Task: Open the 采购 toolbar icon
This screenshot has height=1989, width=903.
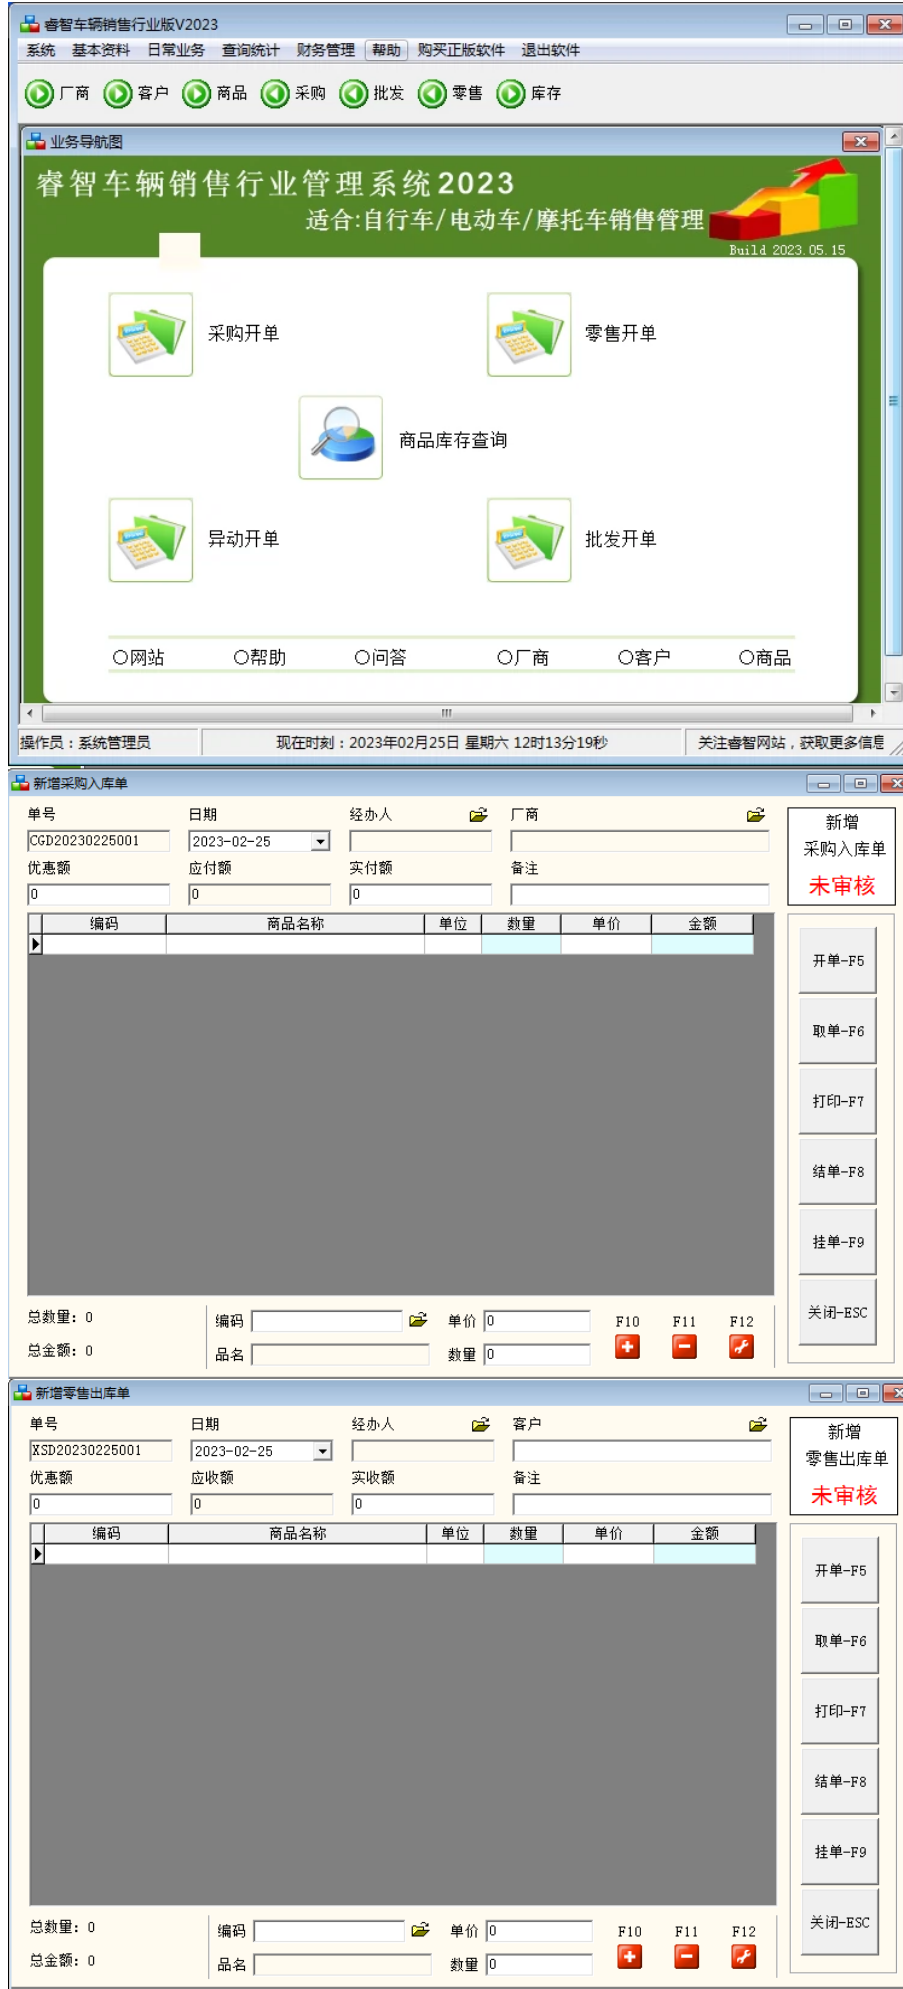Action: [x=275, y=94]
